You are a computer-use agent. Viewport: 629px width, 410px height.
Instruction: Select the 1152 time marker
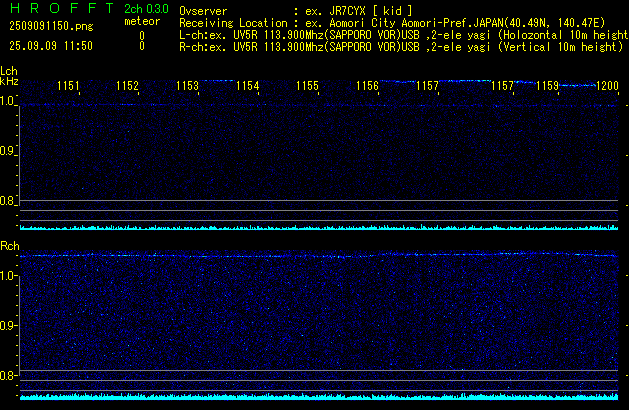[x=127, y=85]
